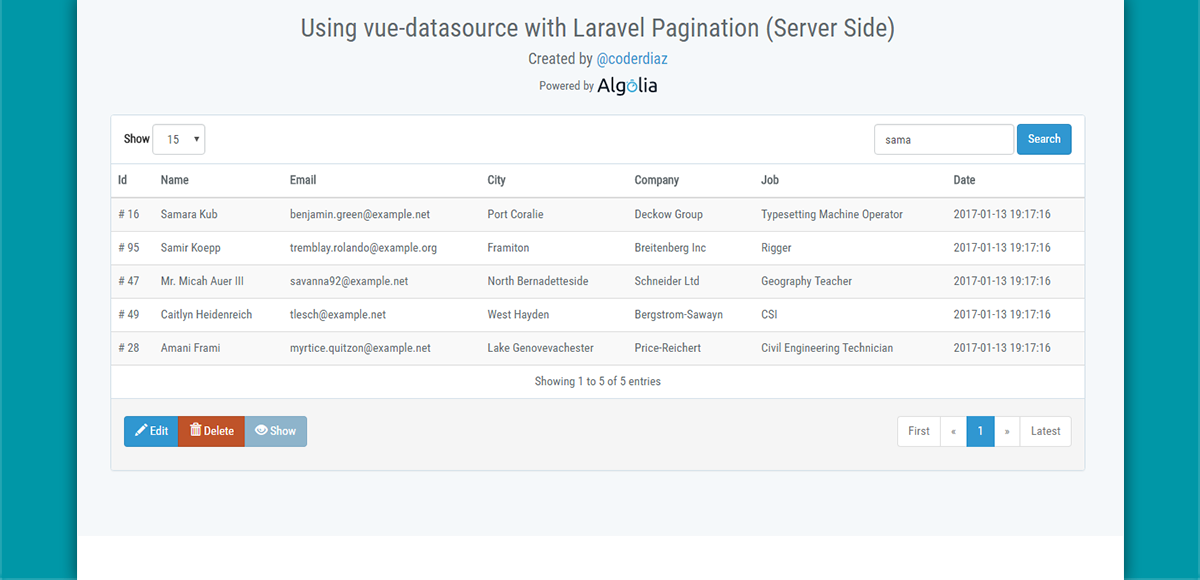Click the Search button
This screenshot has width=1200, height=580.
point(1044,139)
